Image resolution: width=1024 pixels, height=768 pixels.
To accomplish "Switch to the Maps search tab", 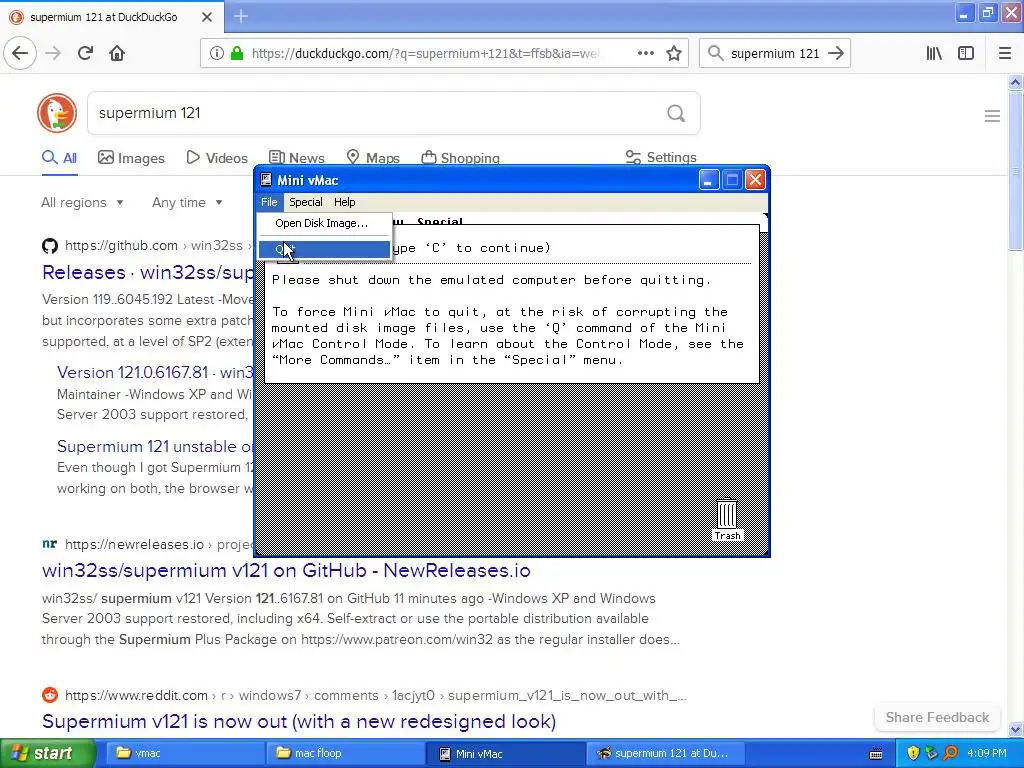I will pos(373,158).
